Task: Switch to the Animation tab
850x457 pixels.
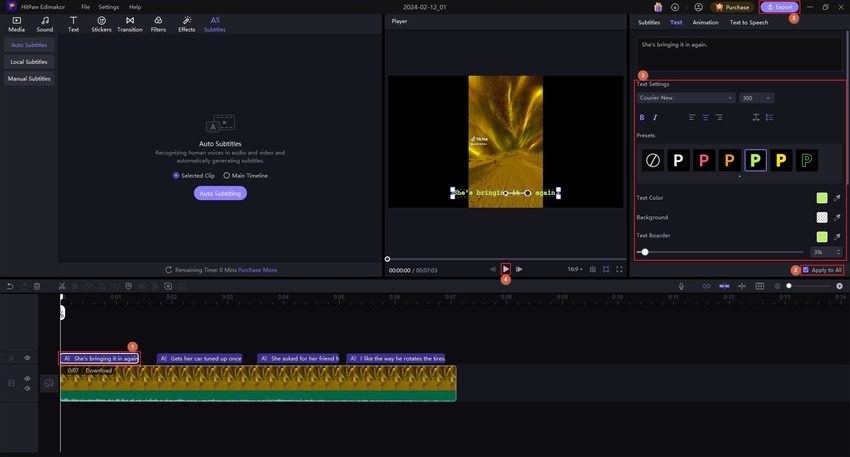Action: pos(705,22)
